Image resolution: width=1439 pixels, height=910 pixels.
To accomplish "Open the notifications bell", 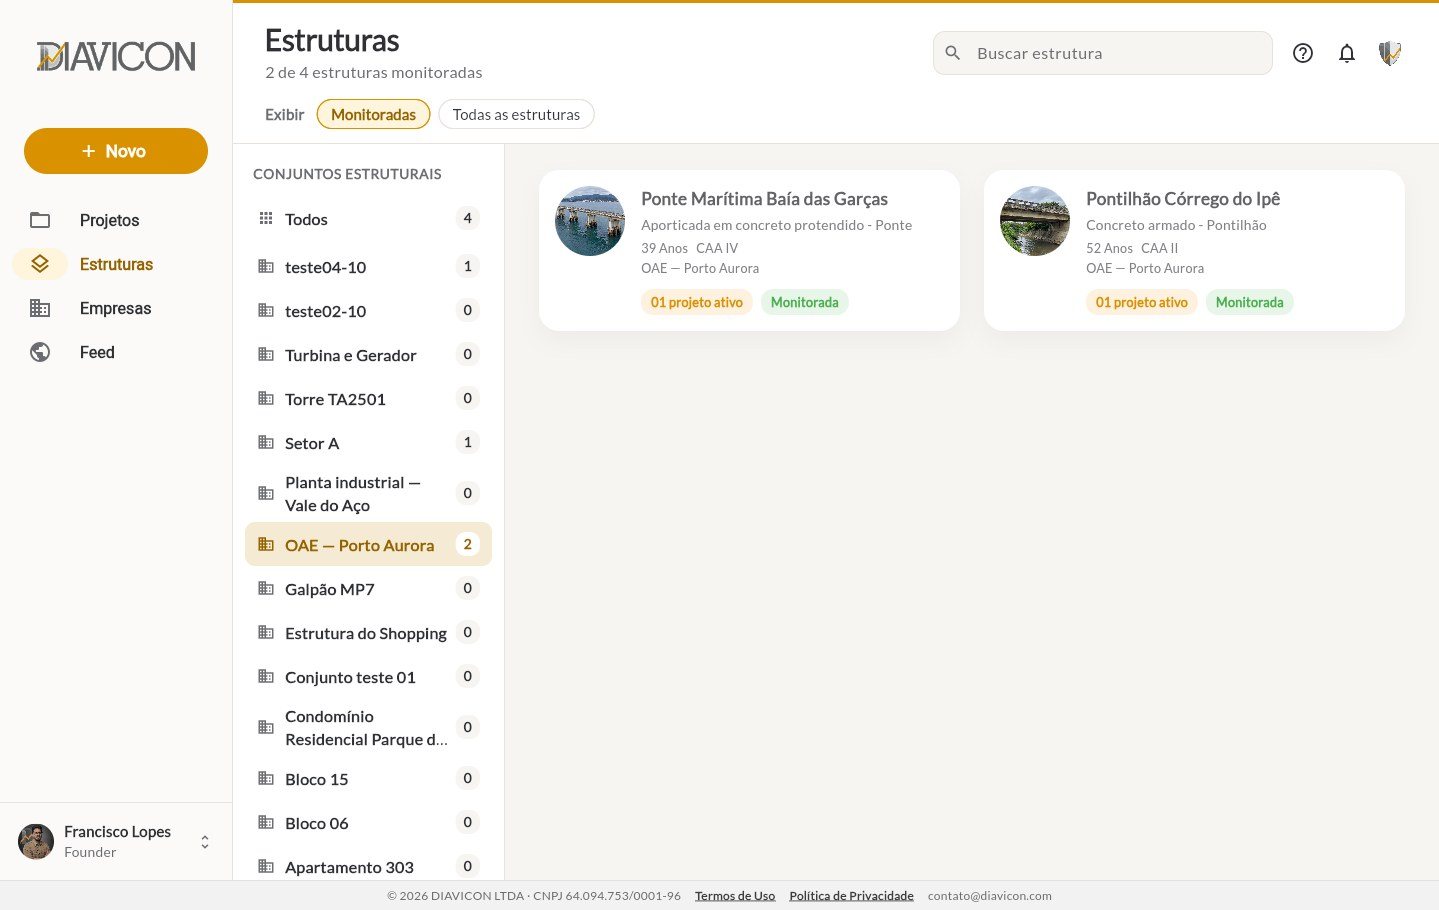I will point(1347,53).
